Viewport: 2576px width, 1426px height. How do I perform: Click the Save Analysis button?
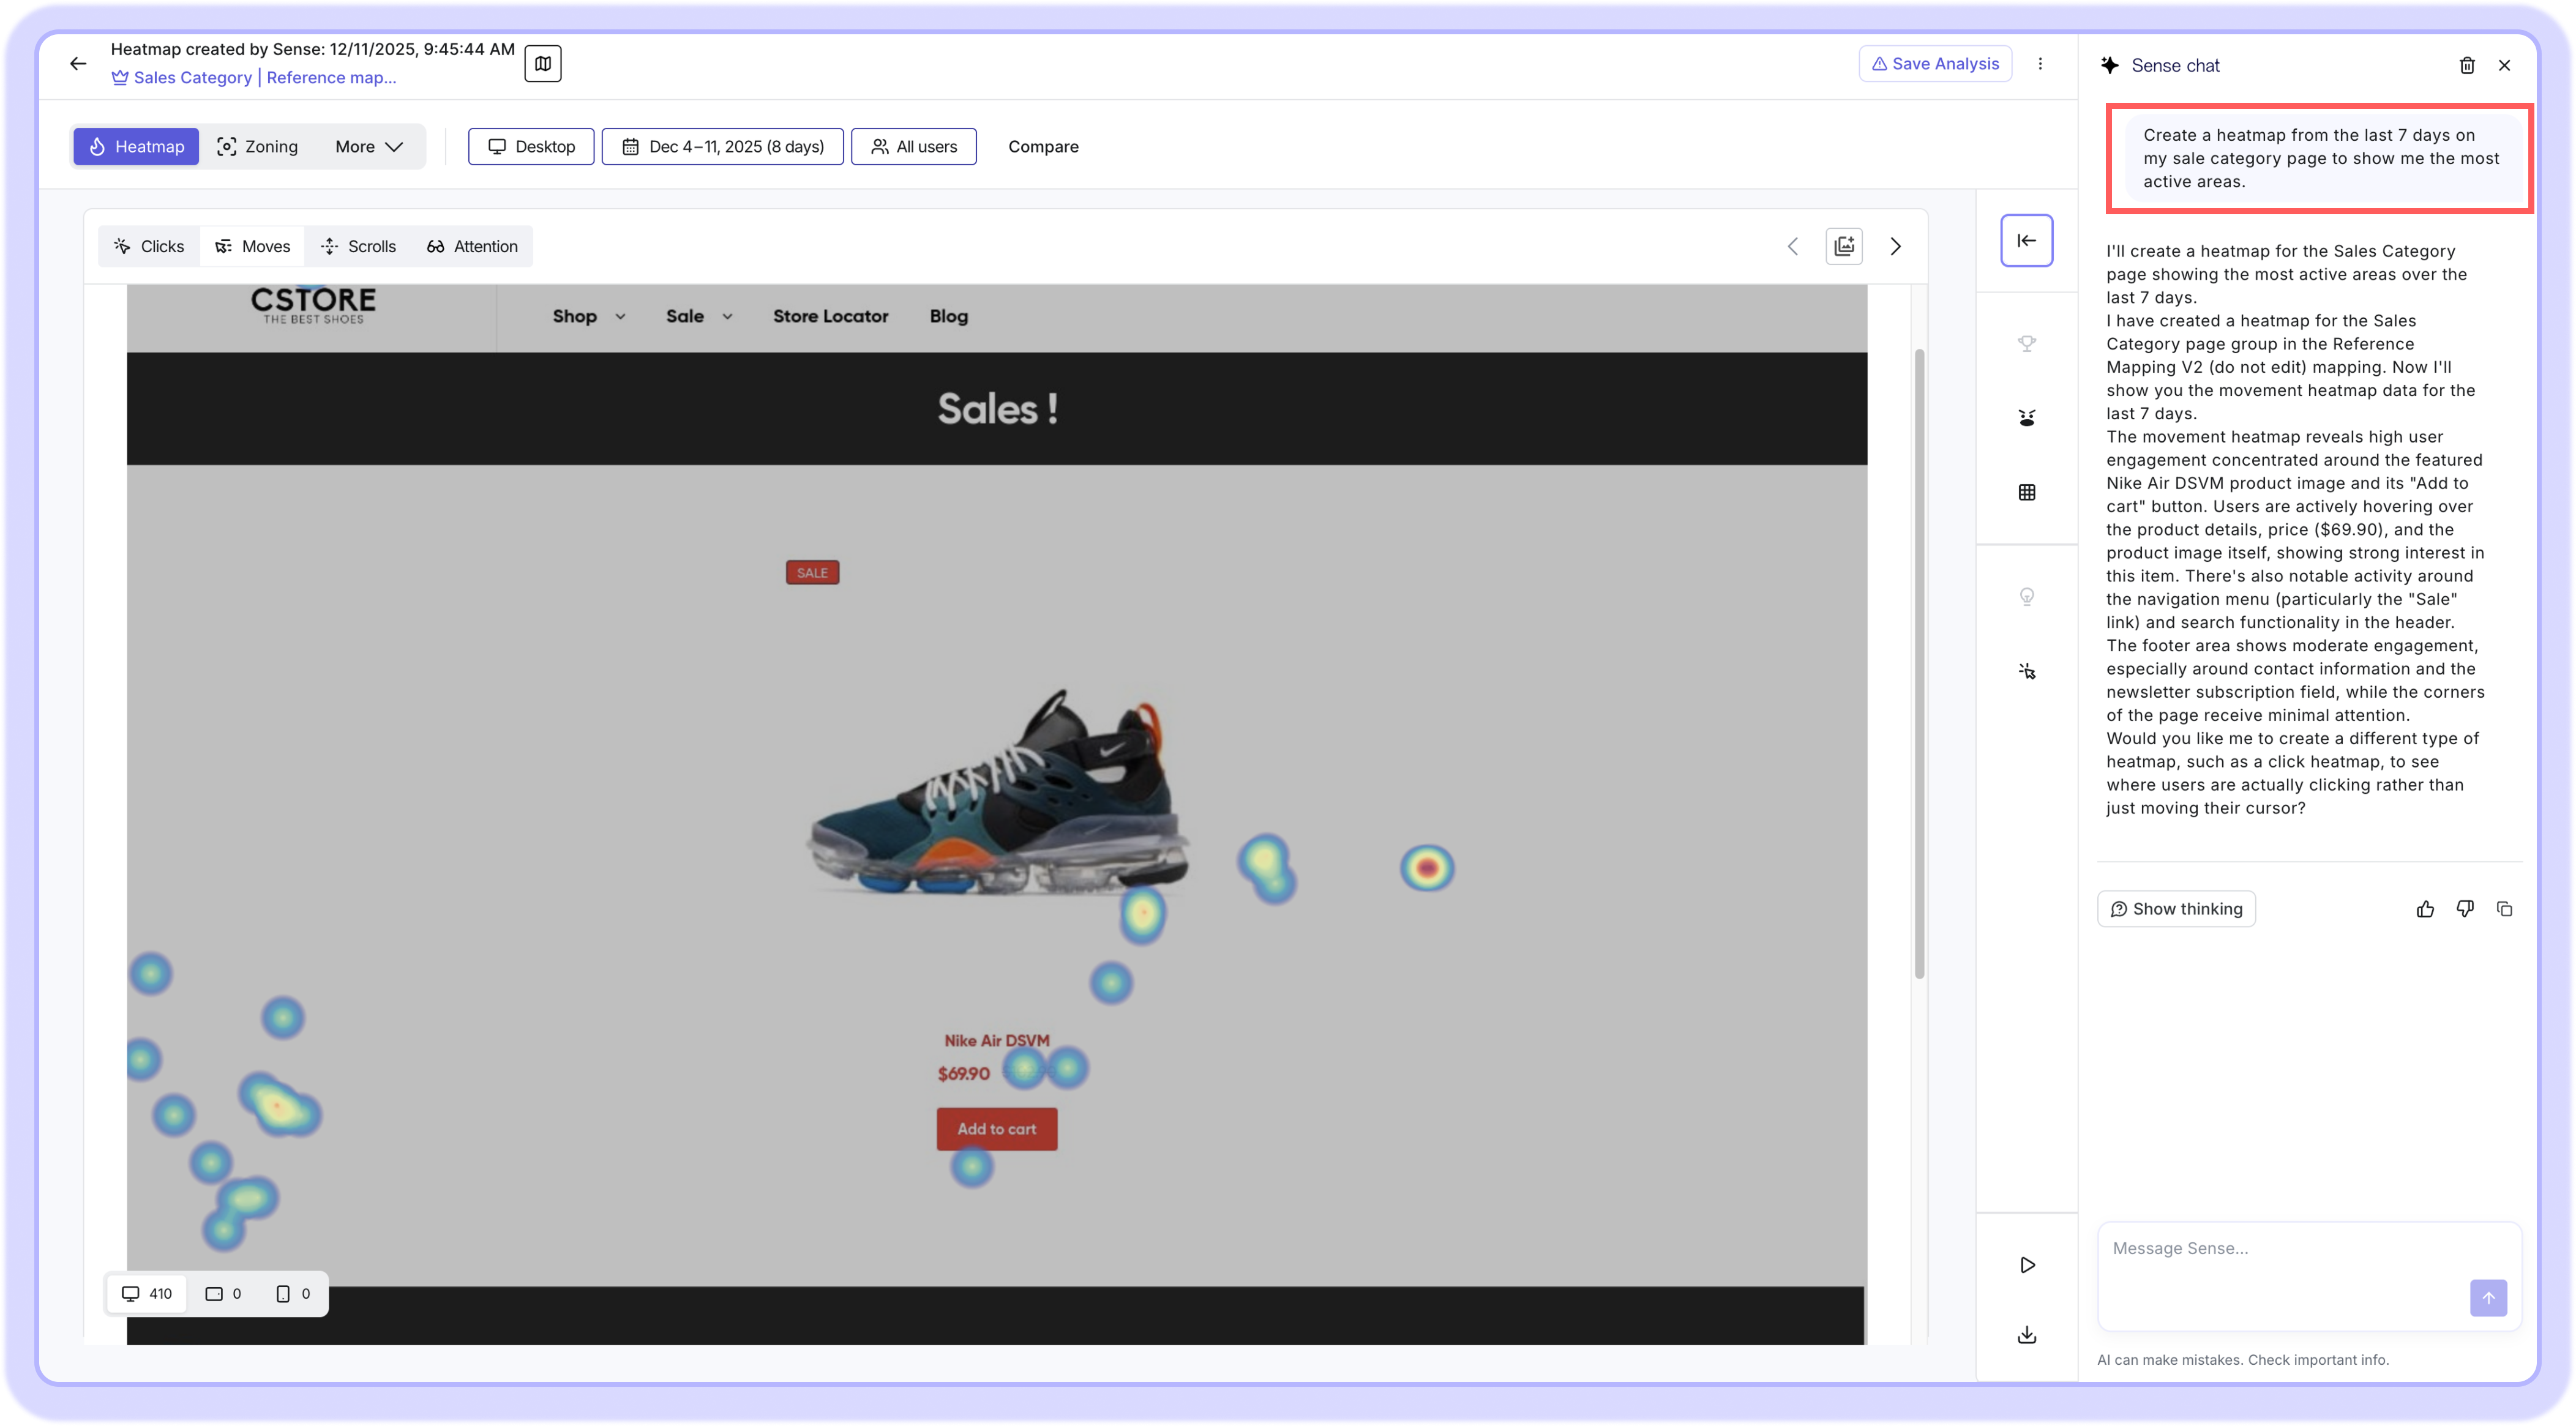1934,64
